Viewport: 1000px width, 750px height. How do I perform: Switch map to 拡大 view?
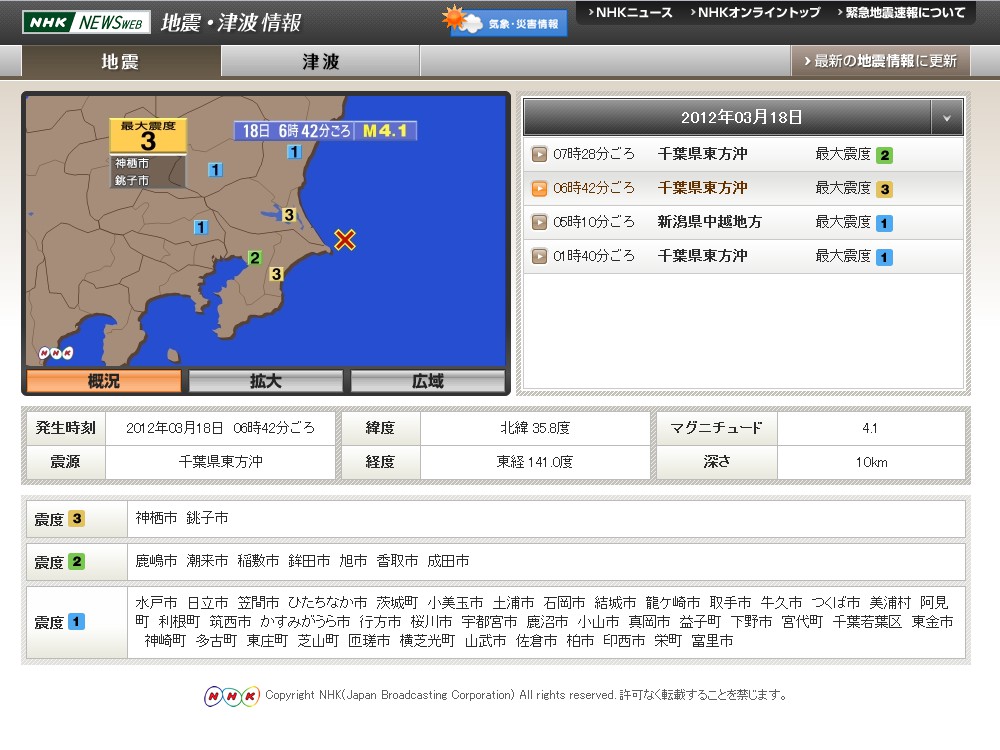pyautogui.click(x=265, y=381)
